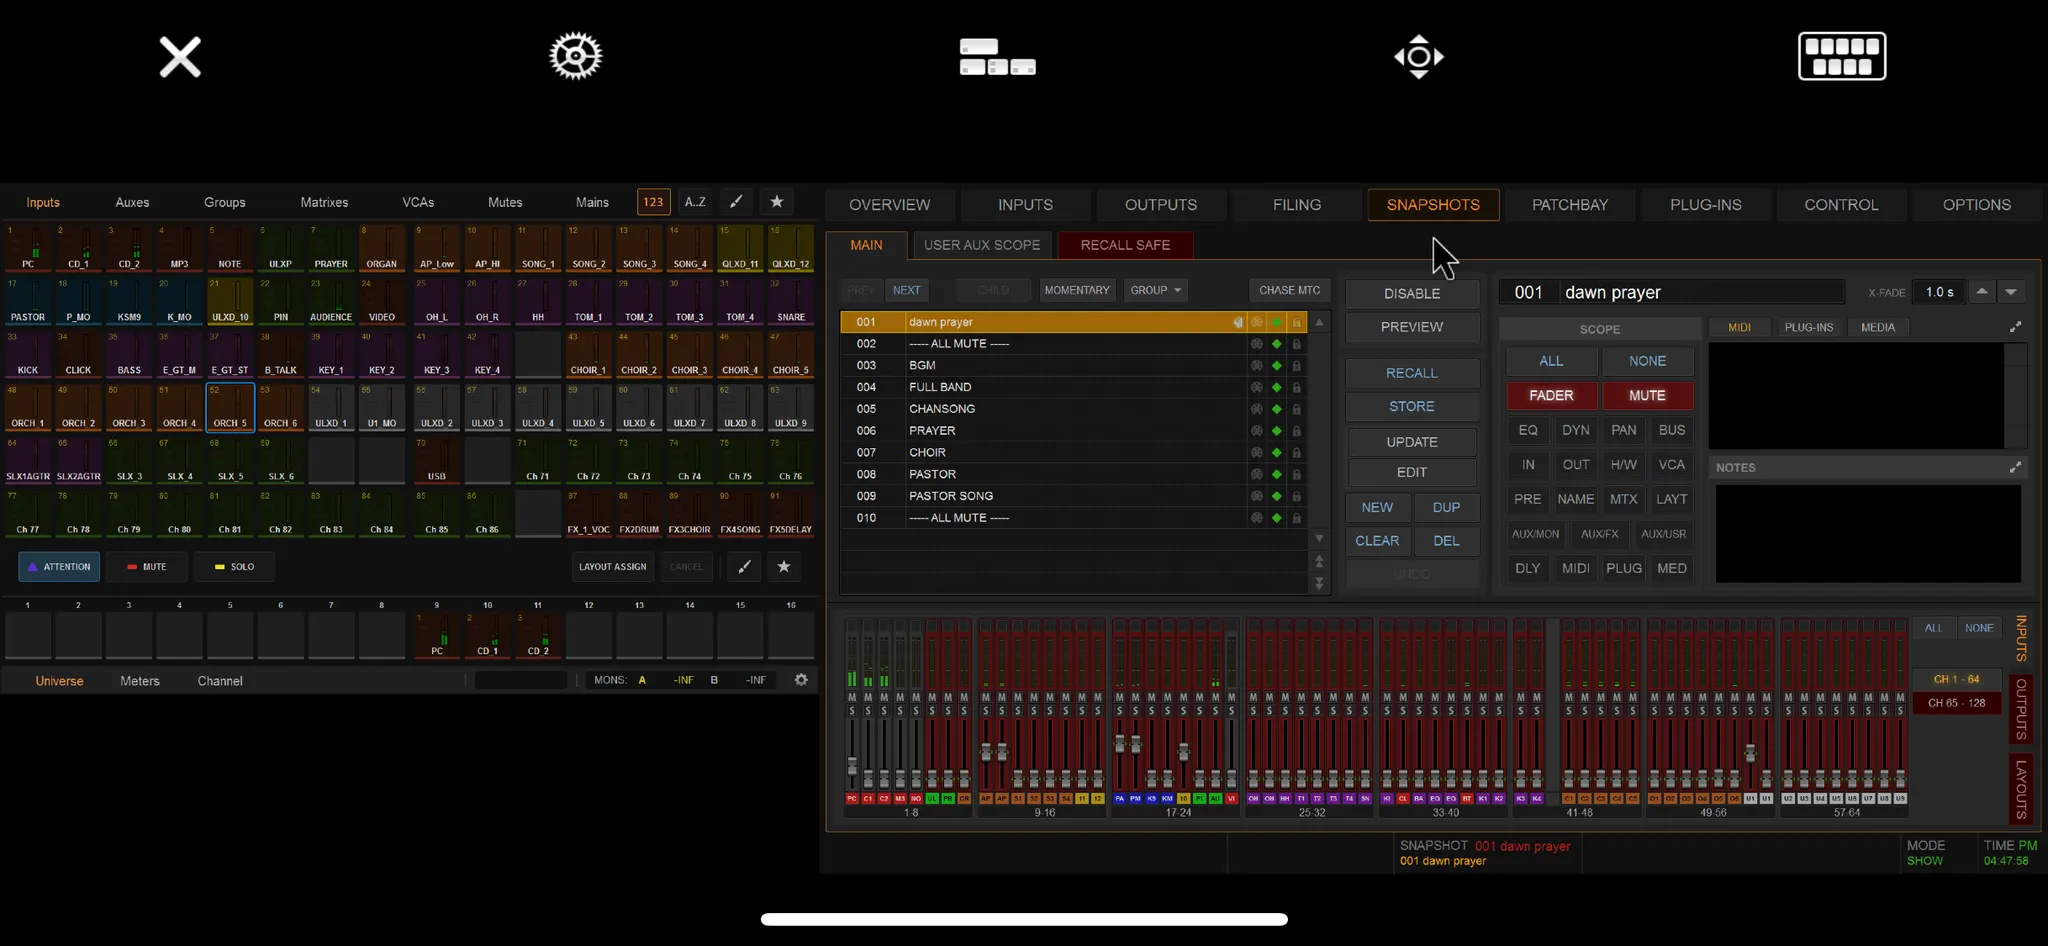The height and width of the screenshot is (946, 2048).
Task: Enable the EQ scope button
Action: pyautogui.click(x=1527, y=430)
